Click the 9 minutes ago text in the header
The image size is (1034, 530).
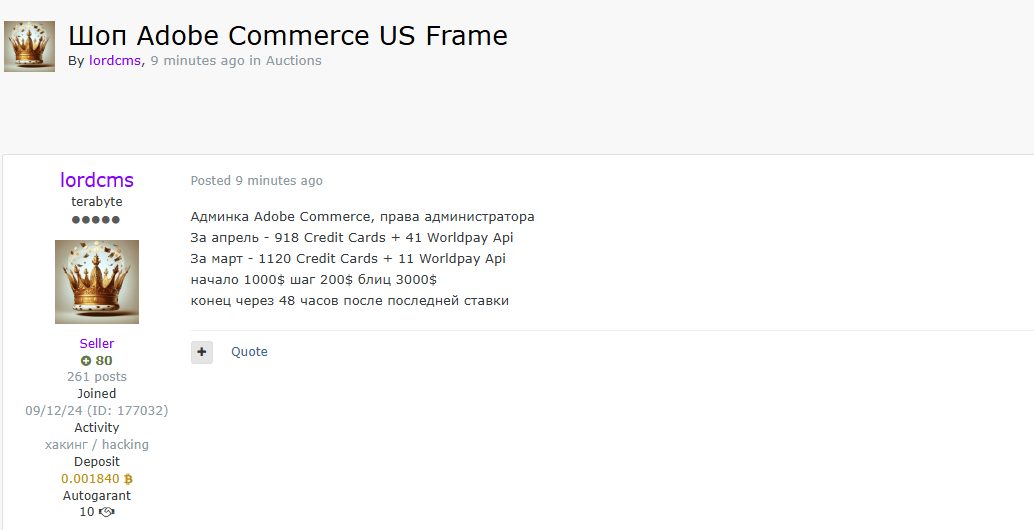click(197, 61)
